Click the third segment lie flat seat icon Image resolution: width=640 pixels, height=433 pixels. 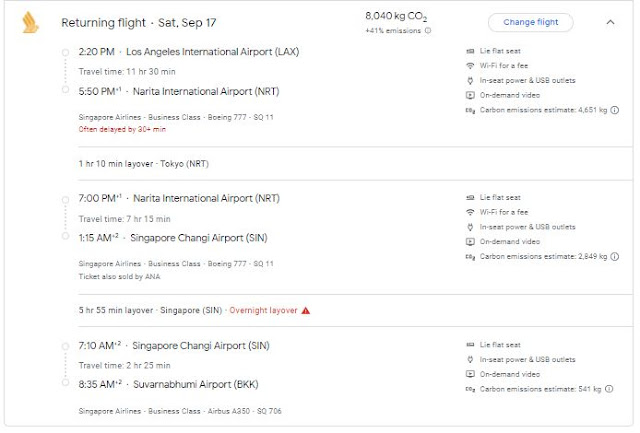pyautogui.click(x=471, y=344)
